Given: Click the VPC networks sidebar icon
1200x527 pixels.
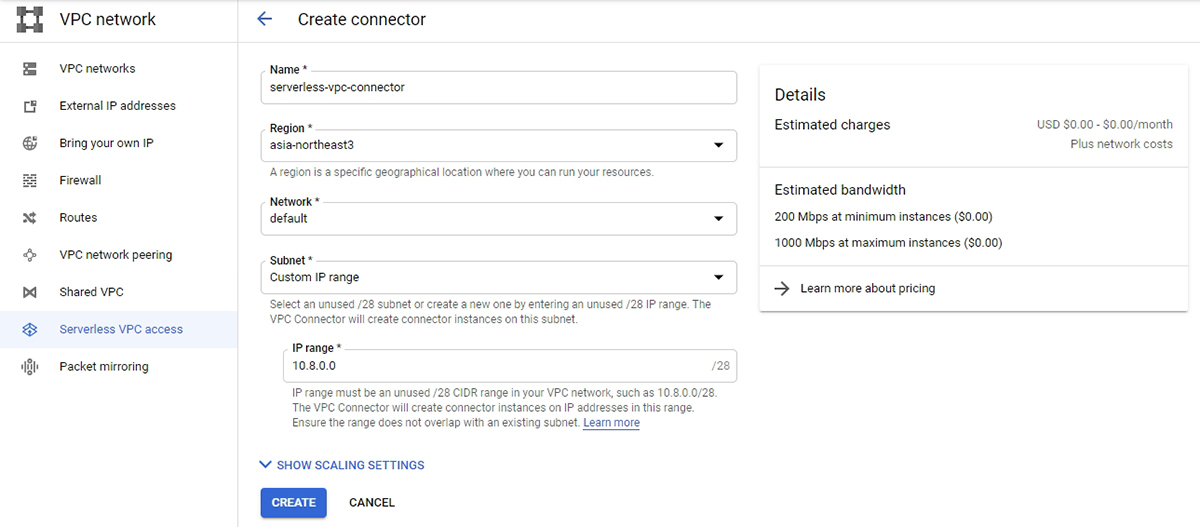Looking at the screenshot, I should 30,69.
